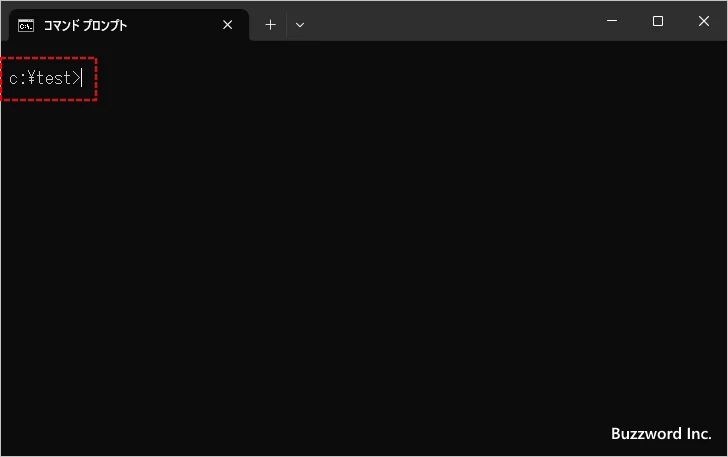
Task: Click the red dashed highlight box border
Action: click(96, 80)
